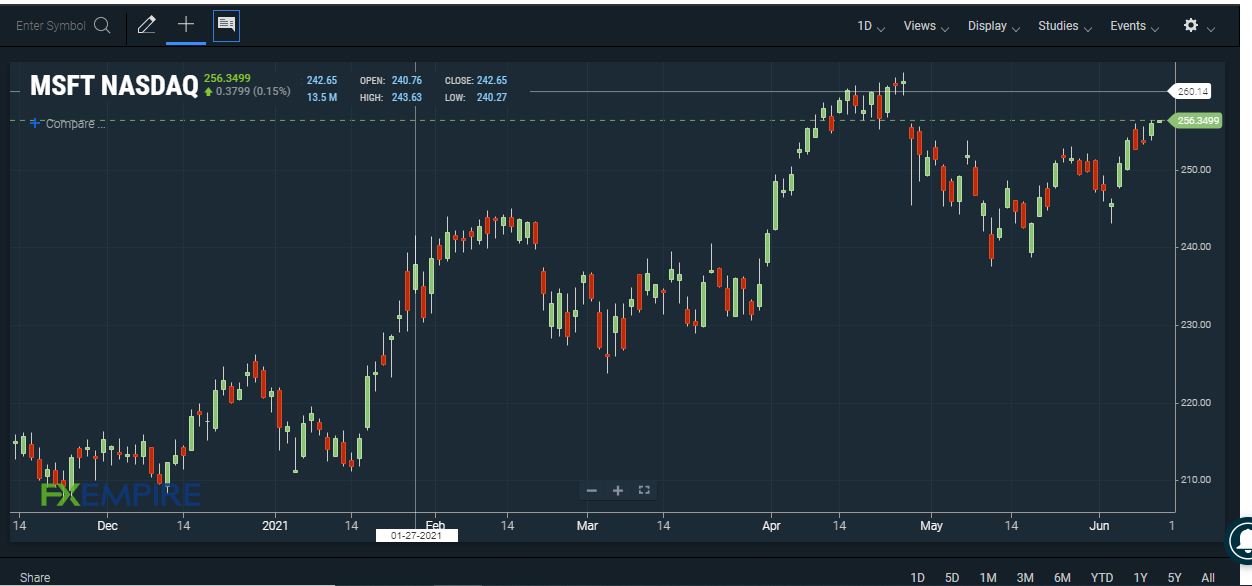Screen dimensions: 1252x586
Task: Switch chart range to 6M
Action: (1062, 578)
